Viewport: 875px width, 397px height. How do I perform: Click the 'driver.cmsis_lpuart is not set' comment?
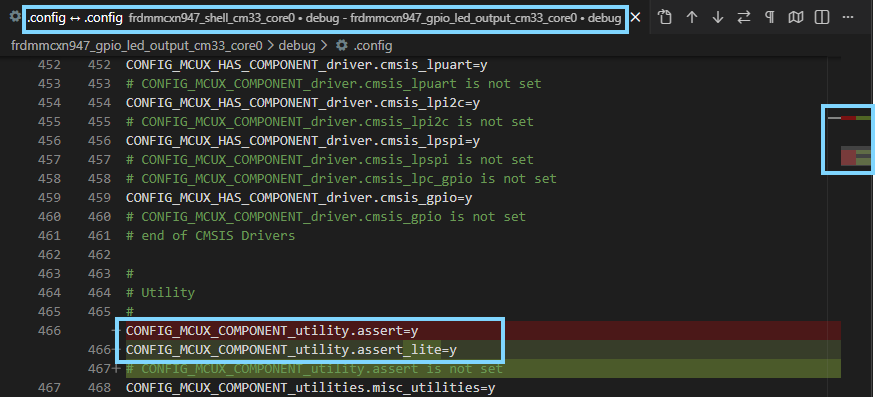(334, 84)
